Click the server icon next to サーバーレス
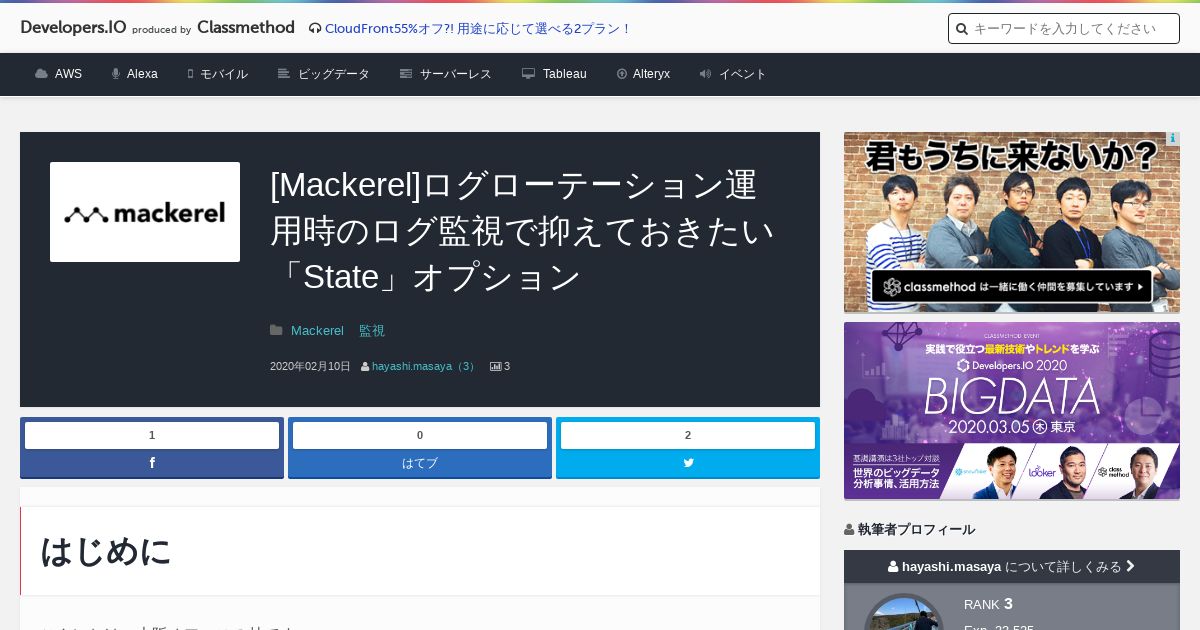The height and width of the screenshot is (630, 1200). pos(406,74)
